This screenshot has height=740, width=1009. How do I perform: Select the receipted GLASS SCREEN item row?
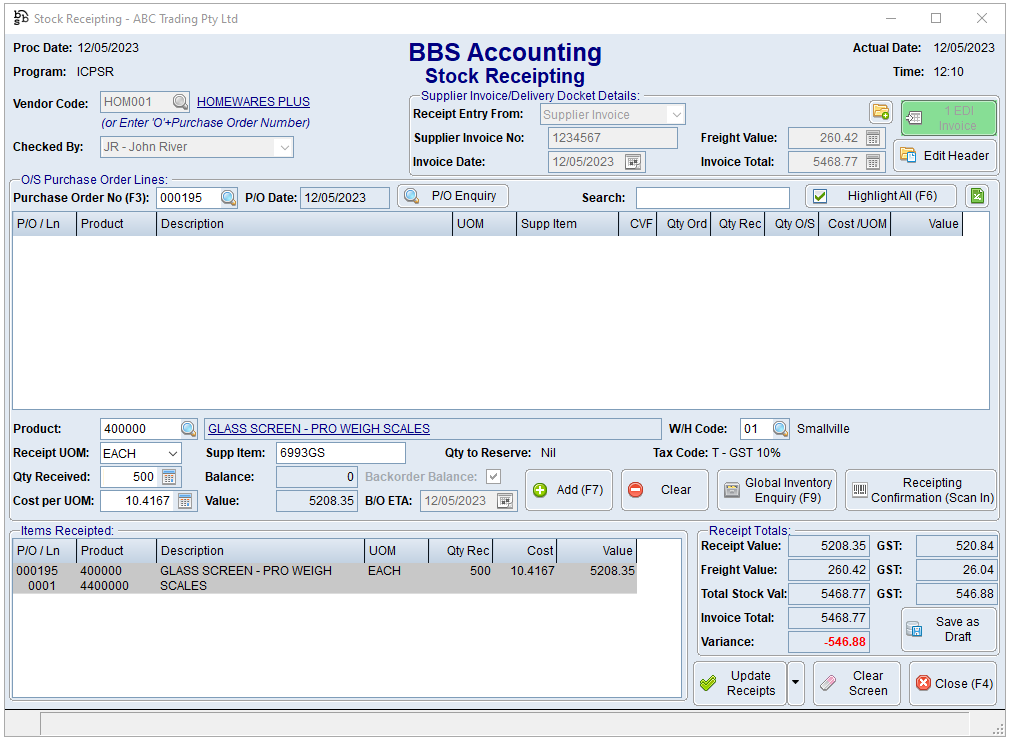[325, 578]
